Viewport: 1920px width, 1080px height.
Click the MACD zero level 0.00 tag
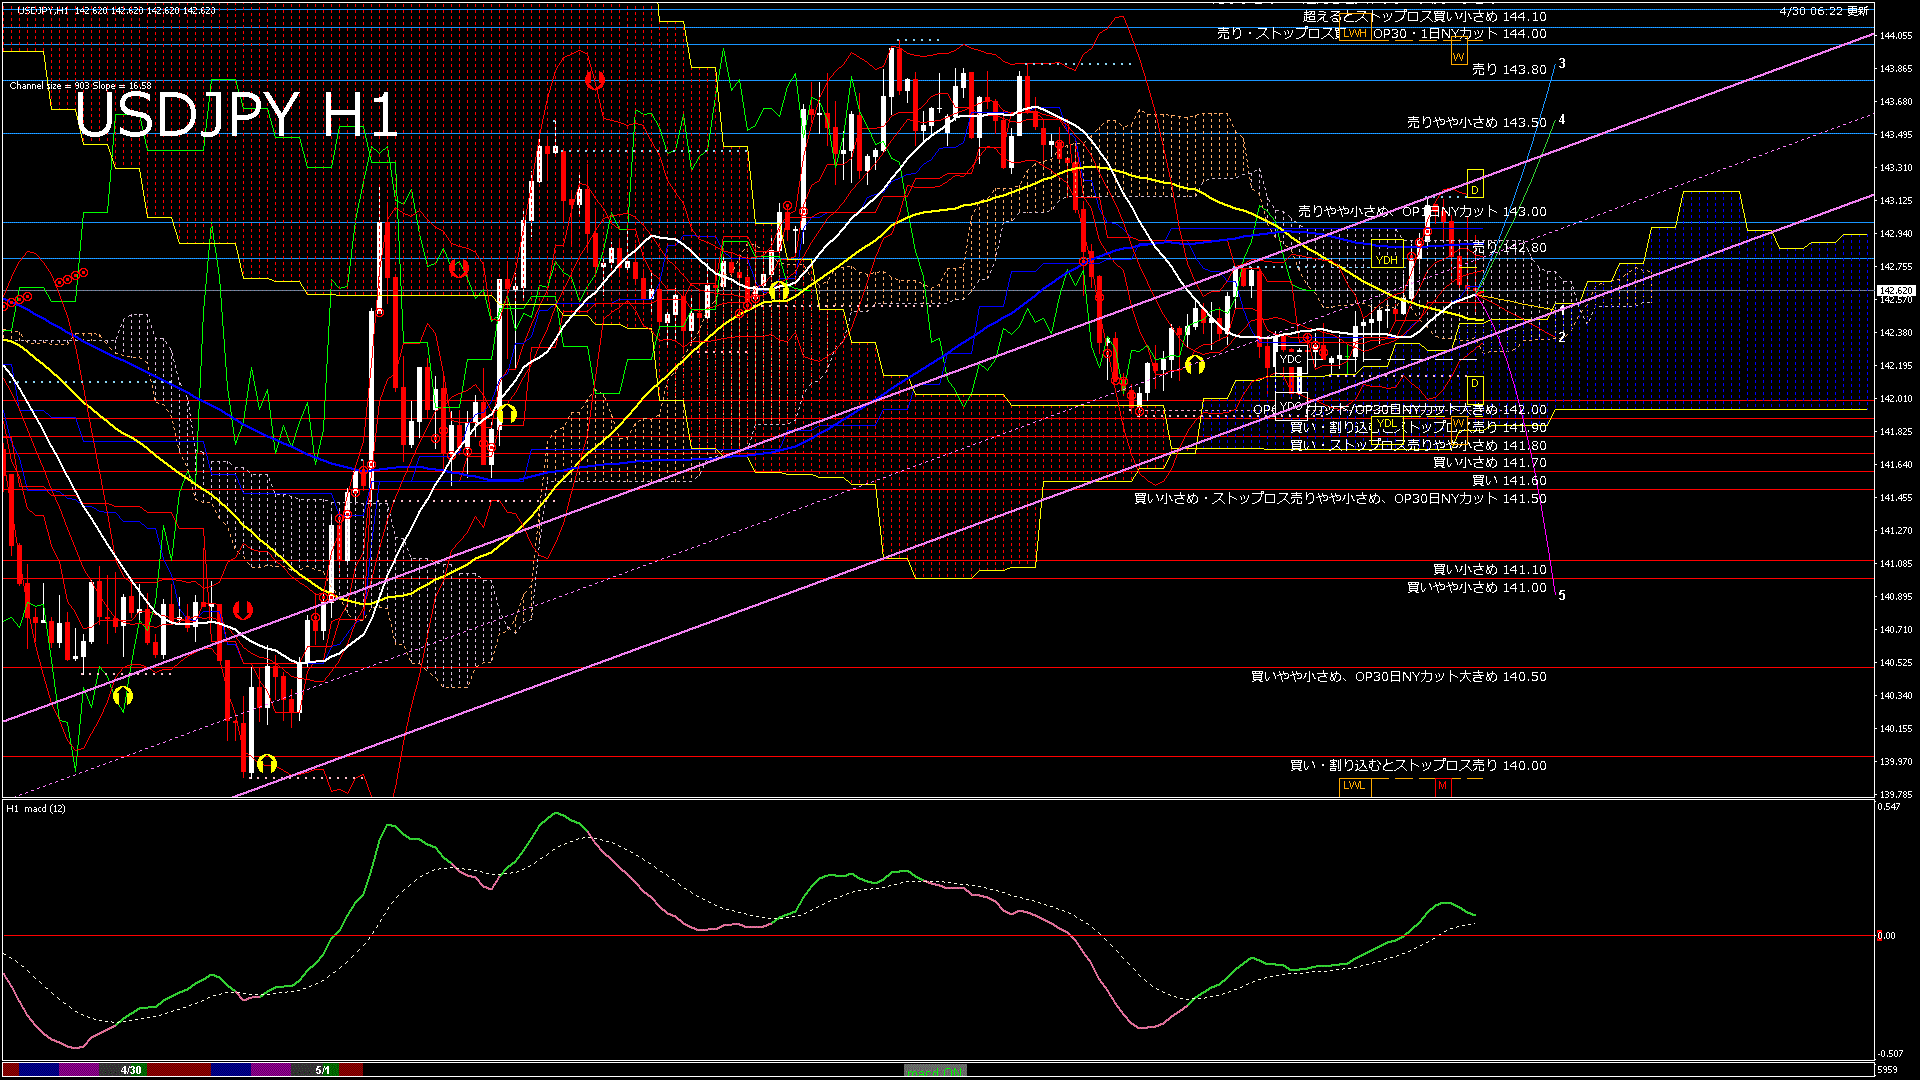point(1886,936)
